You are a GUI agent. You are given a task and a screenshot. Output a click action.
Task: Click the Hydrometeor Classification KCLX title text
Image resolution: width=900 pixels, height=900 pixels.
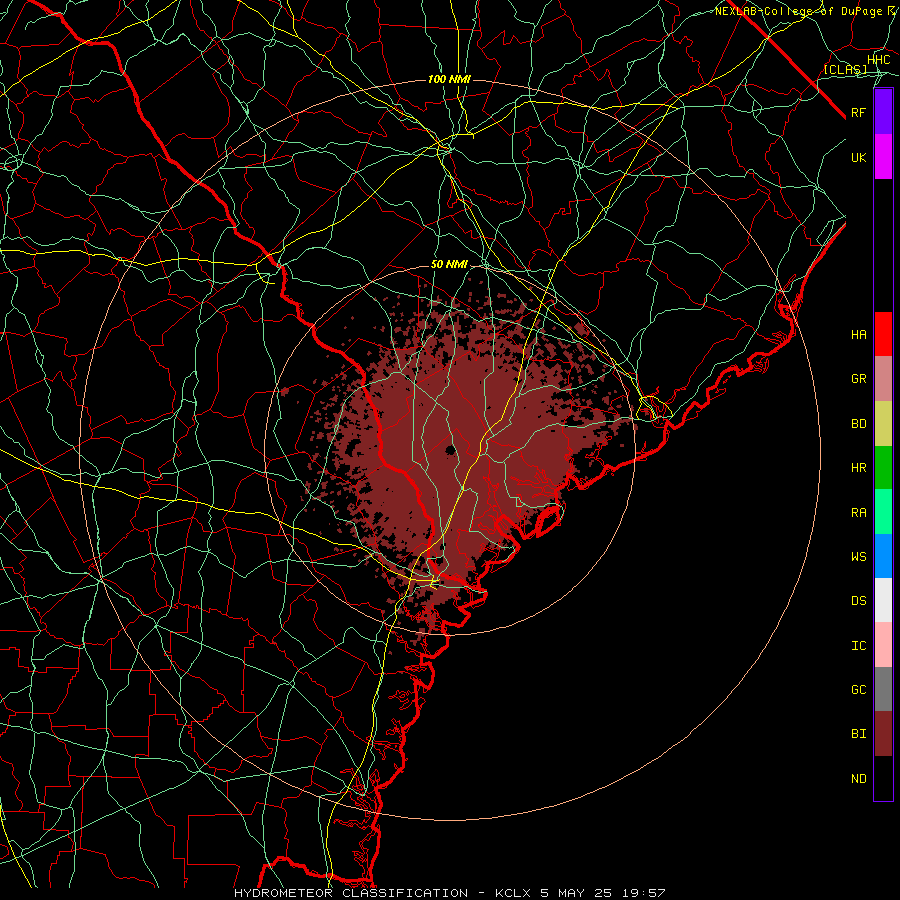tap(449, 893)
